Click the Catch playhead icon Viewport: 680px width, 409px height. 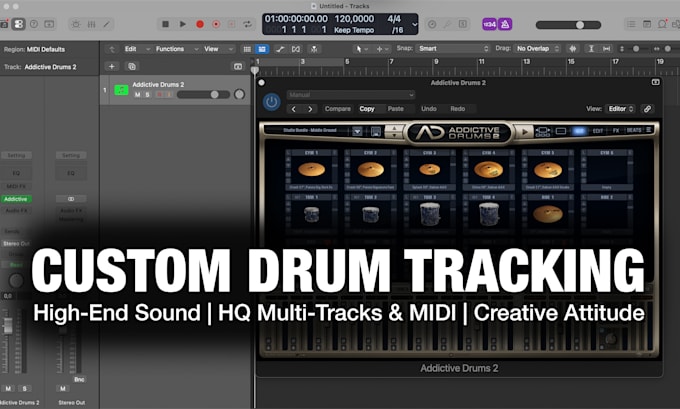click(x=314, y=49)
